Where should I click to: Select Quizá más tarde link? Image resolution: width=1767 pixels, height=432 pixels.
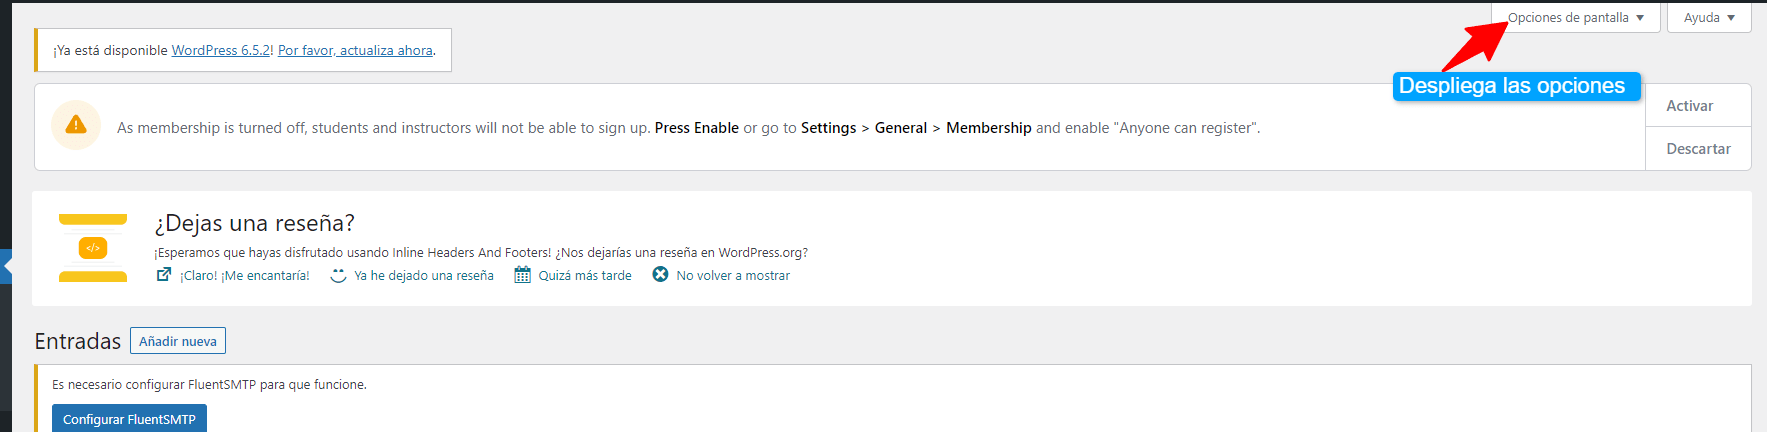(585, 275)
